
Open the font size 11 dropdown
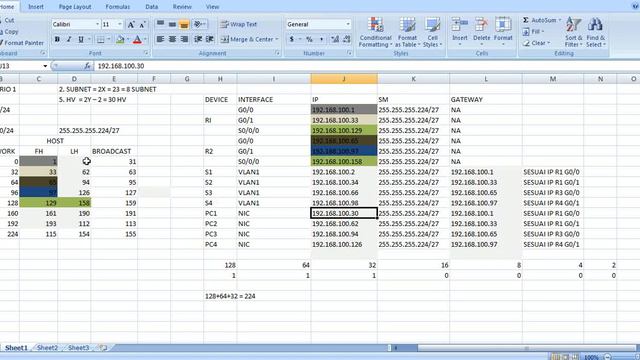coord(120,24)
